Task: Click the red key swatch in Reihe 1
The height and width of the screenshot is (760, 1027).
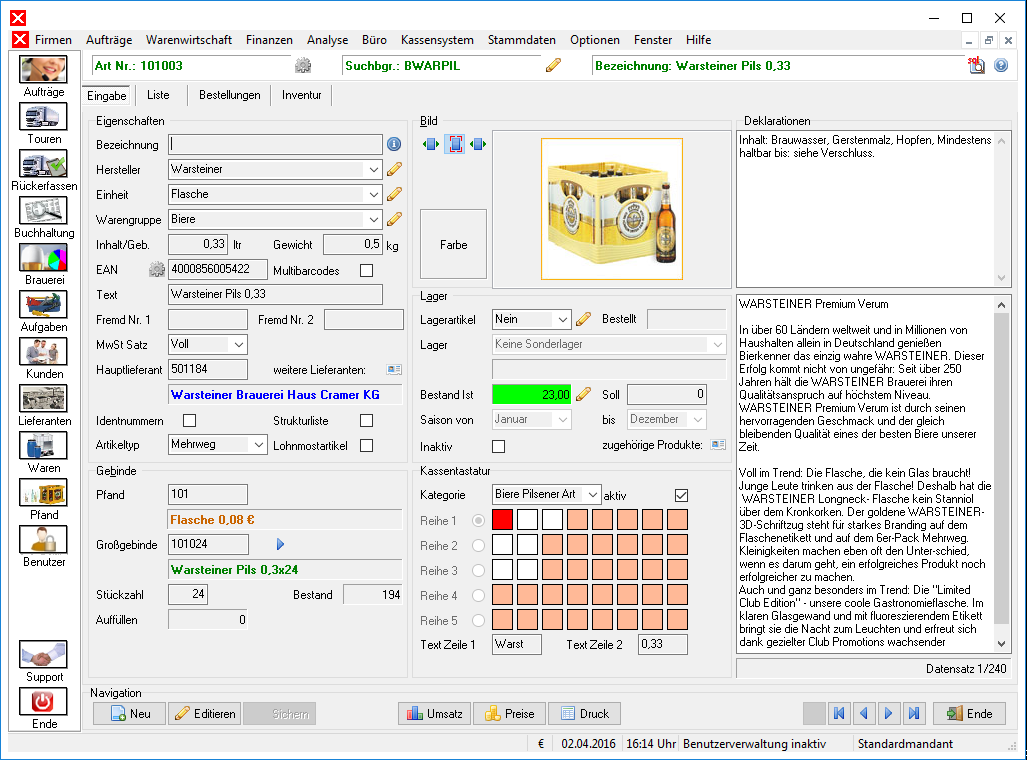Action: click(x=502, y=520)
